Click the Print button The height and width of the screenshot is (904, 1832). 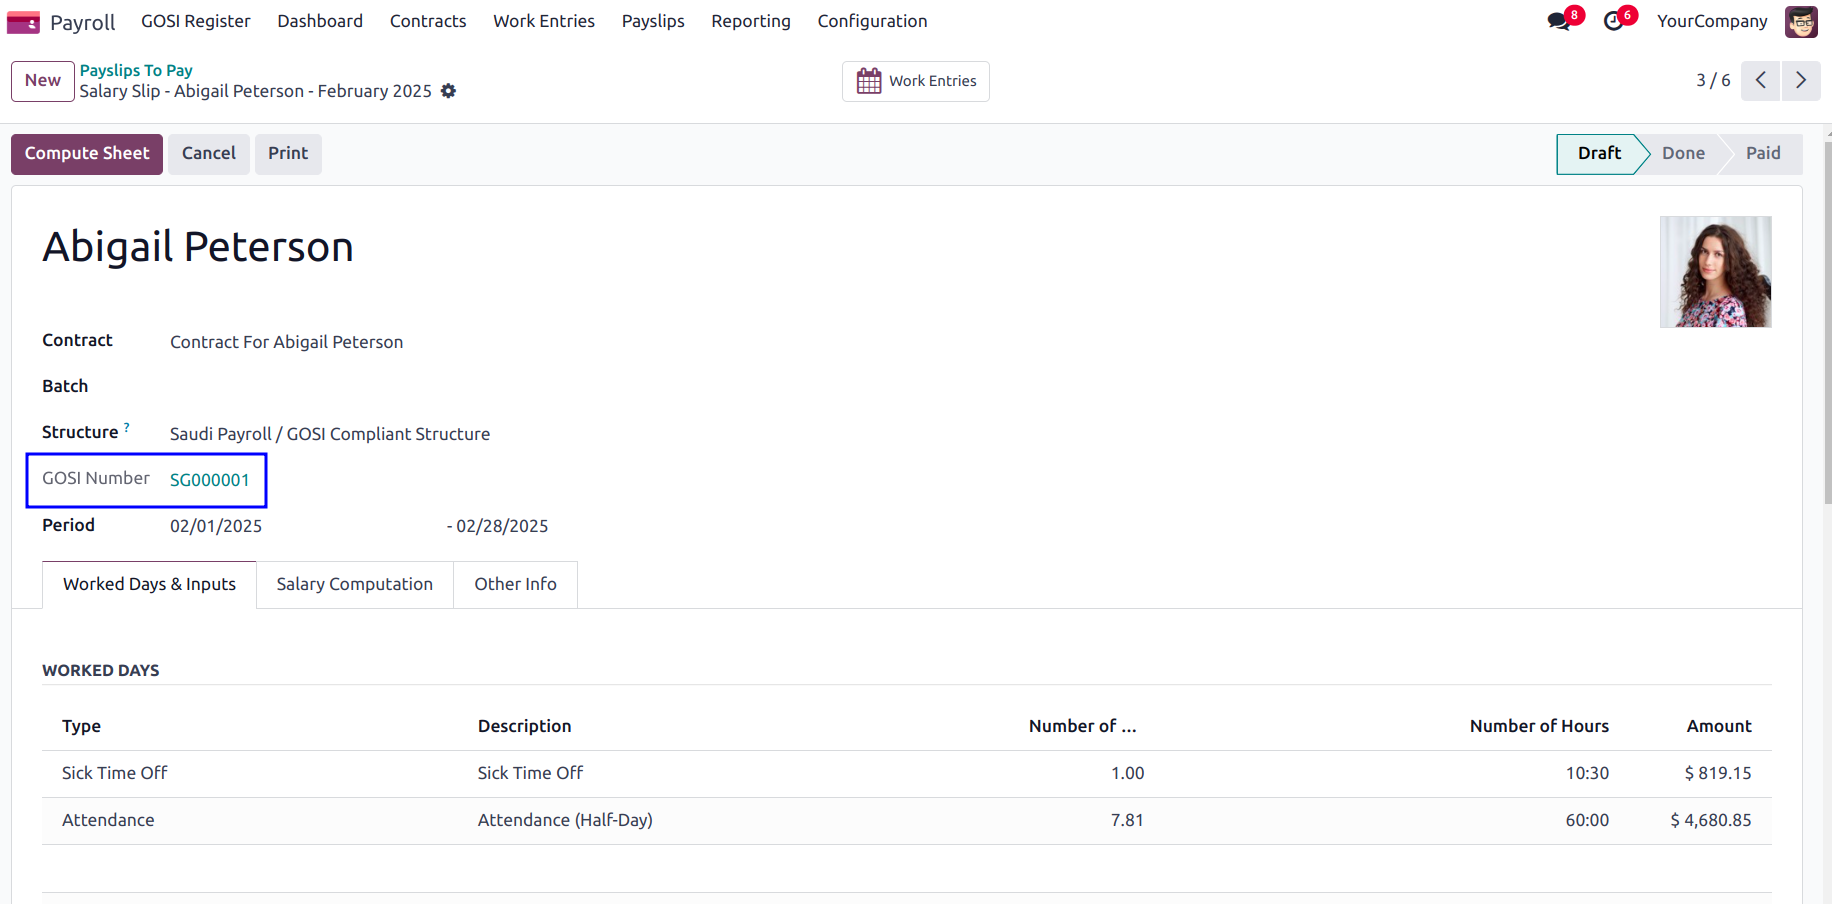click(x=288, y=154)
